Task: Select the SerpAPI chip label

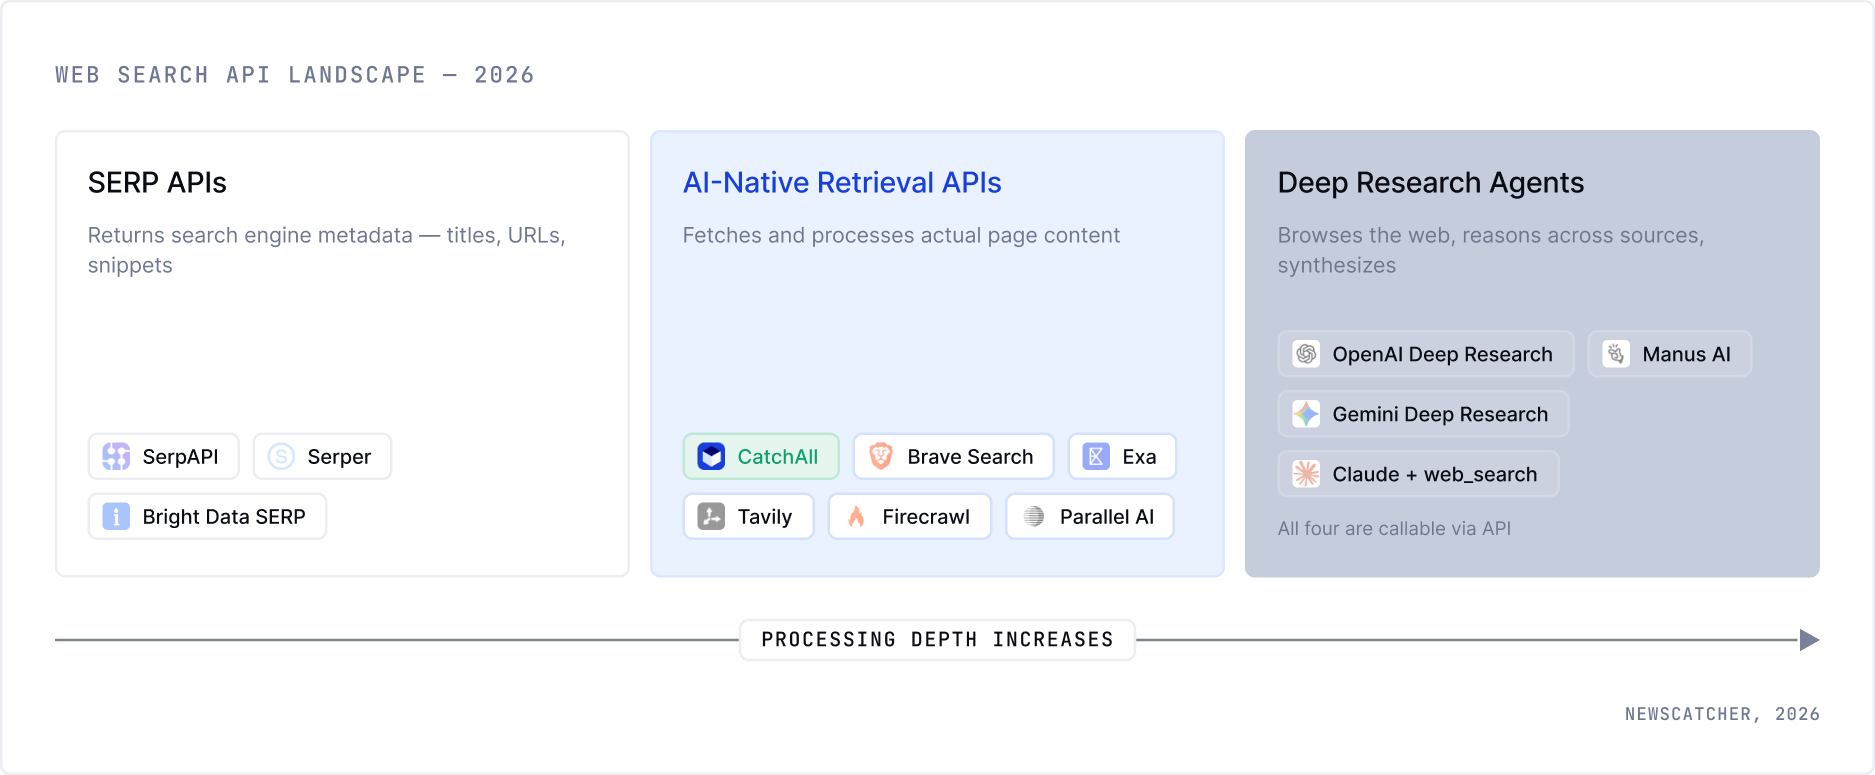Action: (x=180, y=457)
